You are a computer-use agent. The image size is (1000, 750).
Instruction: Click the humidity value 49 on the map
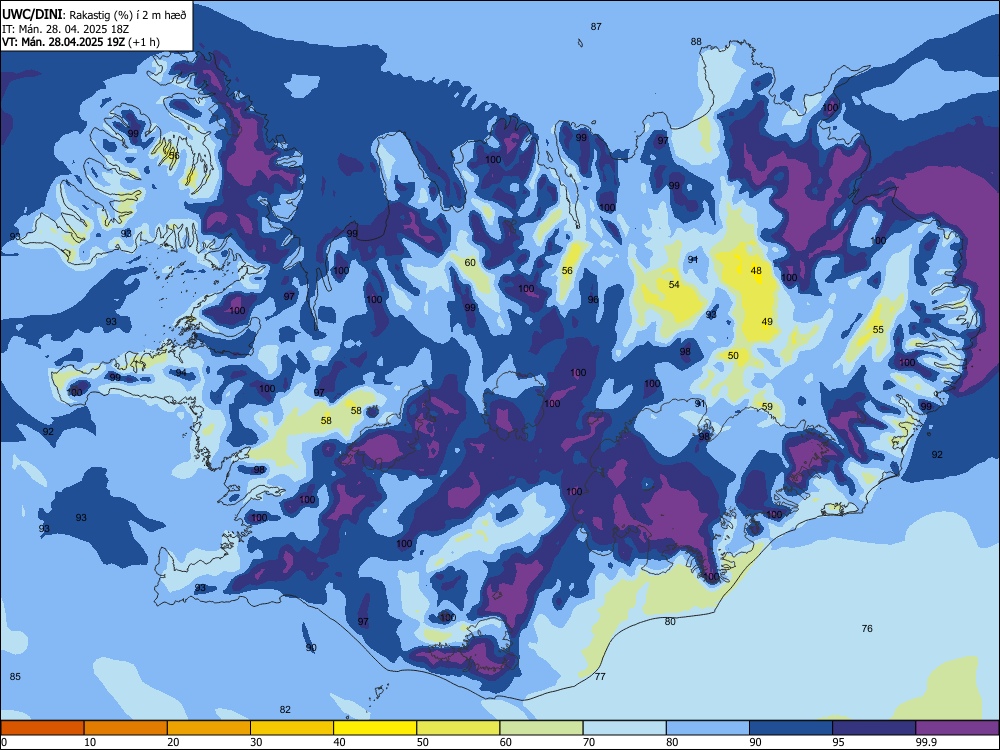coord(767,321)
